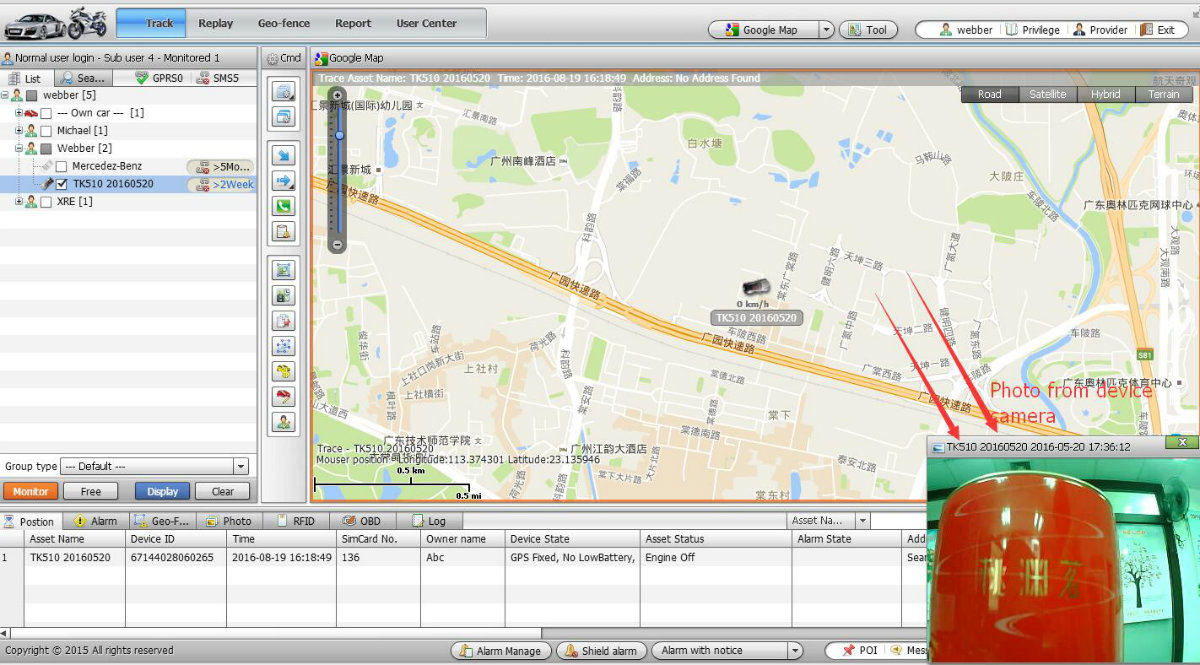
Task: Open the Google Map type dropdown
Action: (x=826, y=30)
